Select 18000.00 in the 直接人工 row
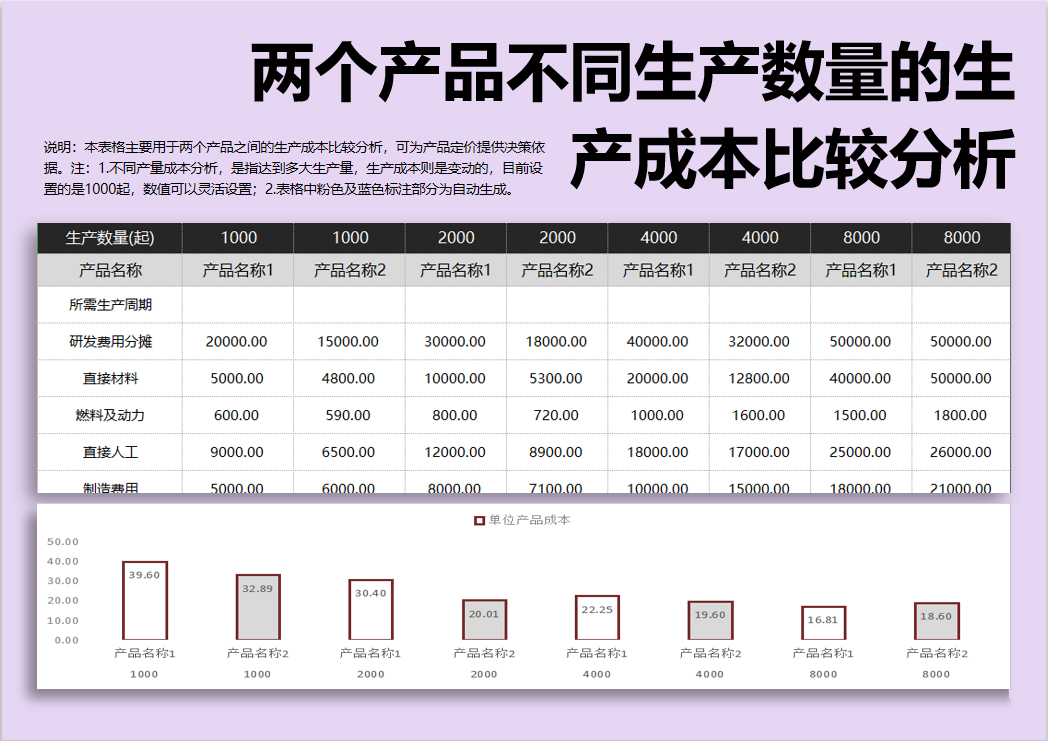The width and height of the screenshot is (1048, 741). coord(658,452)
